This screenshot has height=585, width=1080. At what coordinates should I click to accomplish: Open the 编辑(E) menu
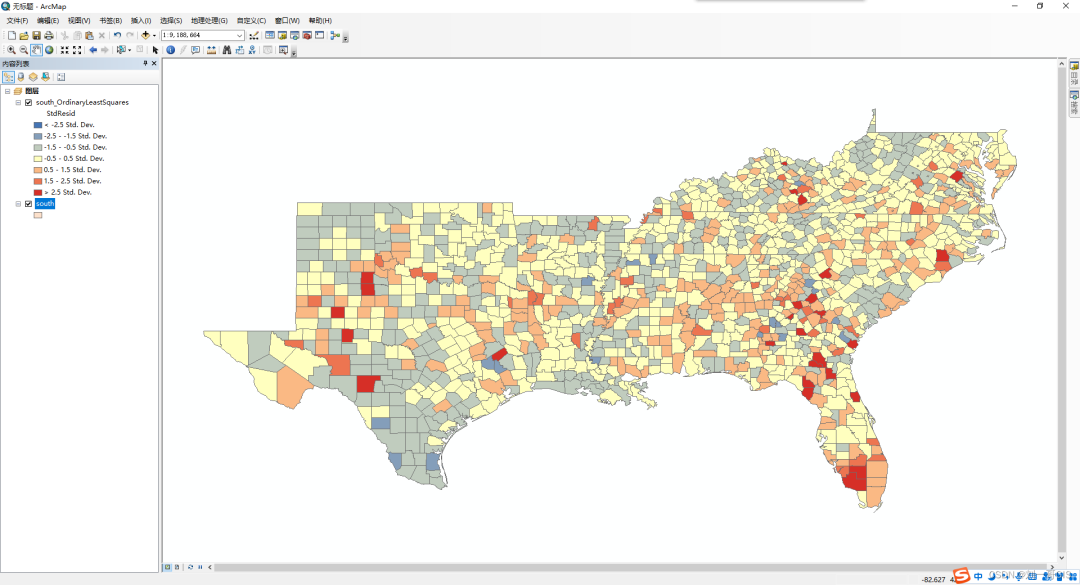click(48, 21)
